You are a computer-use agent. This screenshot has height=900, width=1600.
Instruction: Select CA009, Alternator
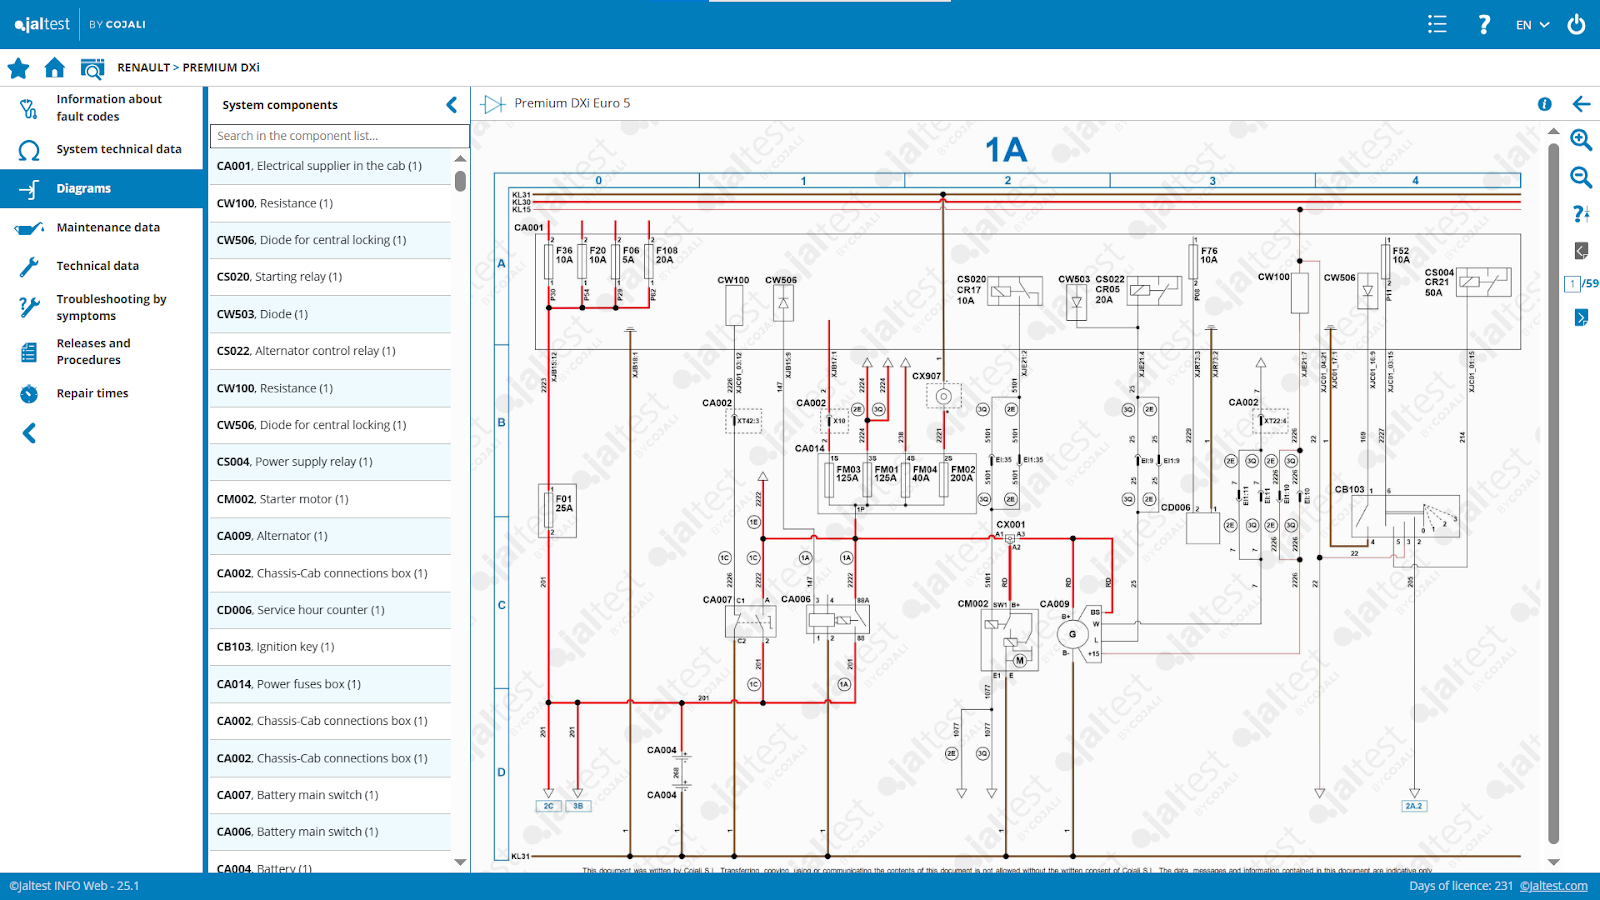coord(330,536)
